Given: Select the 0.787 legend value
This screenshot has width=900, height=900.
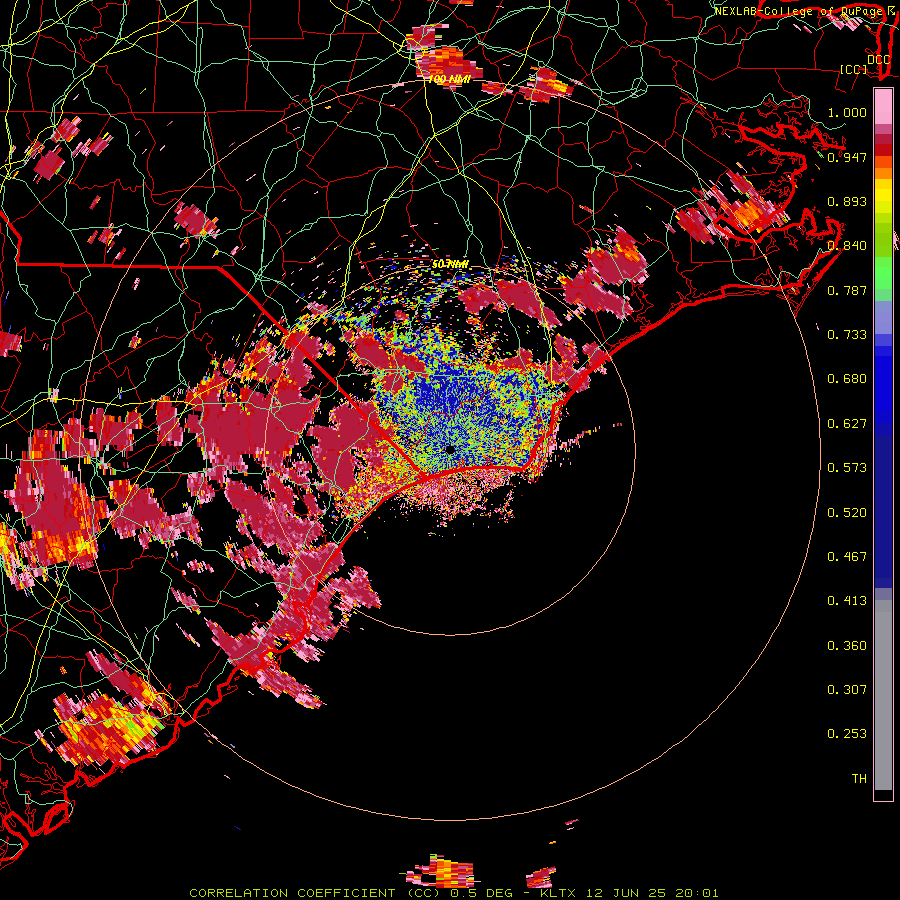Looking at the screenshot, I should [x=847, y=290].
